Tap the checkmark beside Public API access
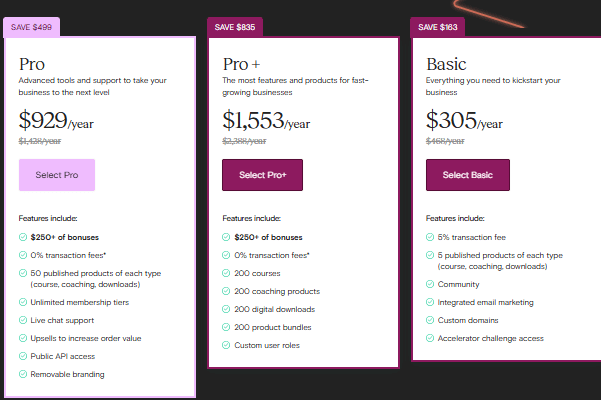The height and width of the screenshot is (400, 601). [x=23, y=356]
